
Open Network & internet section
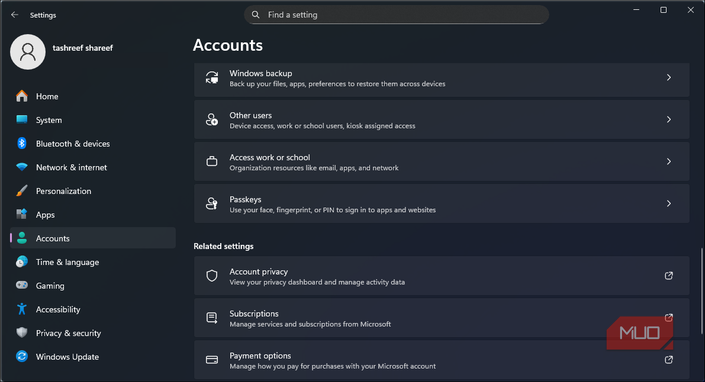point(93,167)
